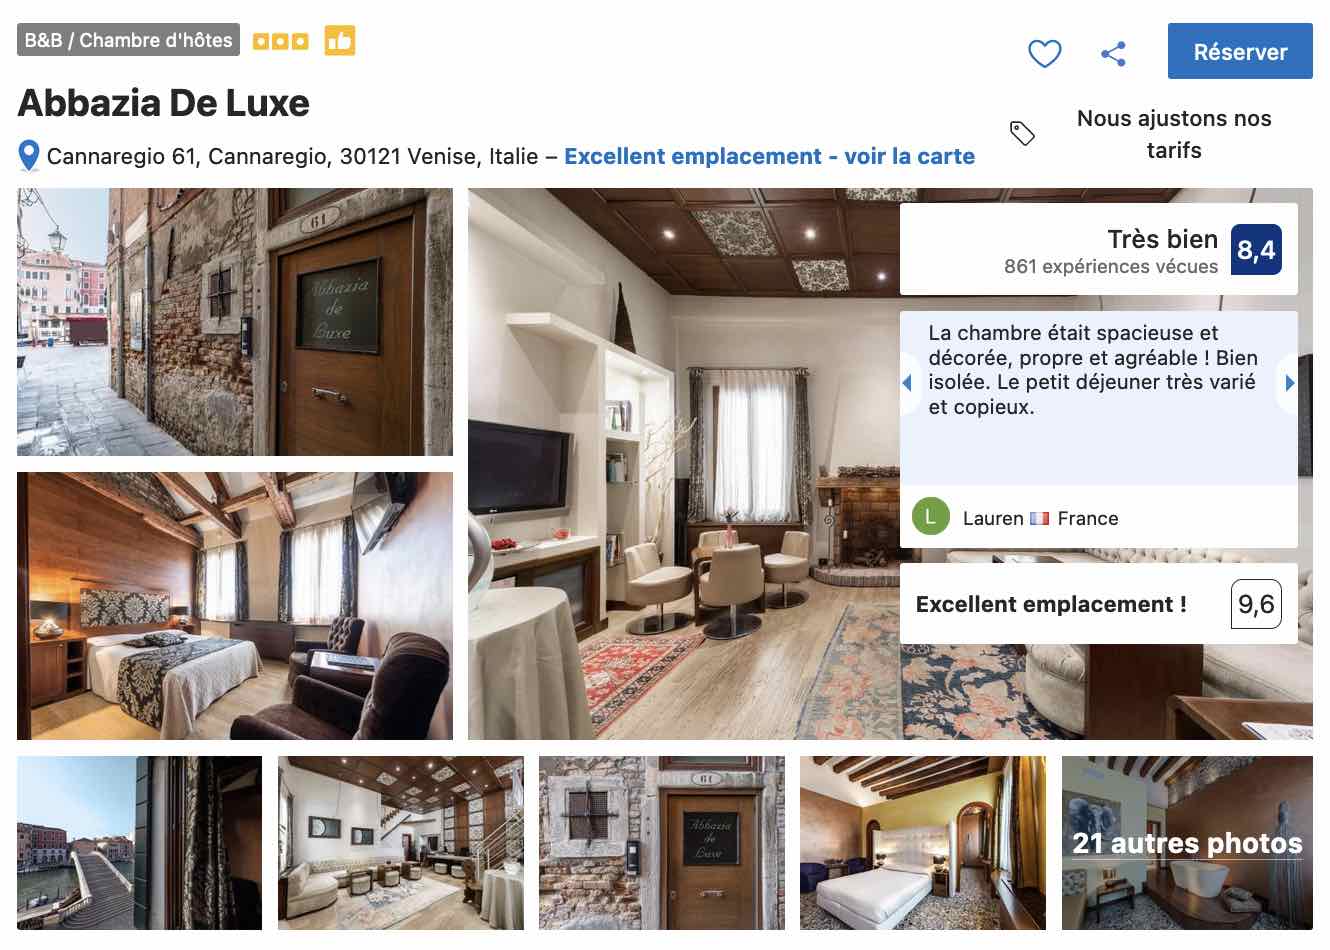Open the white bed room thumbnail
Image resolution: width=1330 pixels, height=950 pixels.
click(x=923, y=843)
